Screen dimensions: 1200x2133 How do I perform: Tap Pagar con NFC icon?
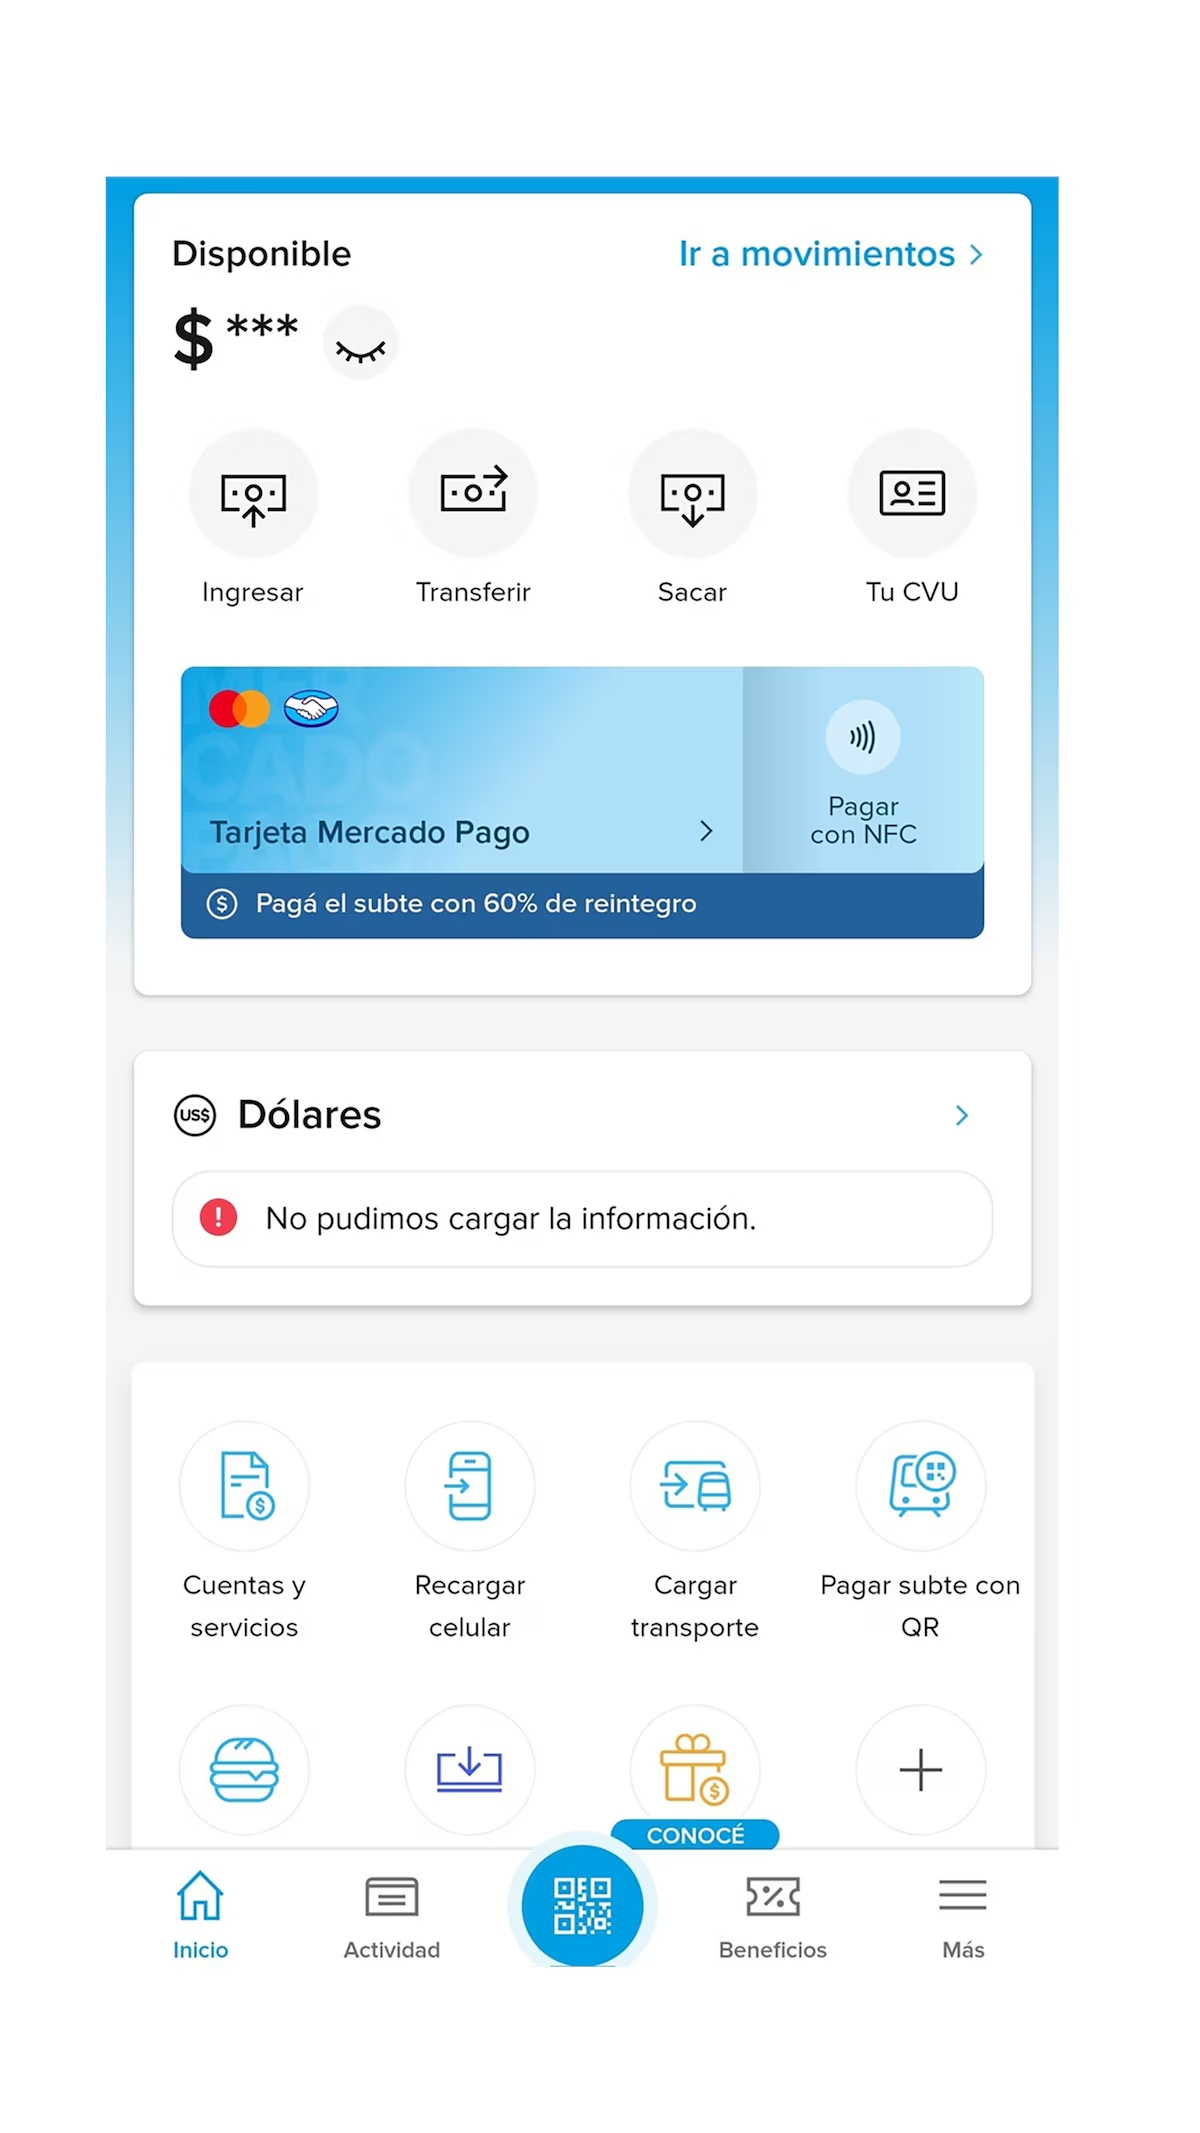(x=863, y=738)
